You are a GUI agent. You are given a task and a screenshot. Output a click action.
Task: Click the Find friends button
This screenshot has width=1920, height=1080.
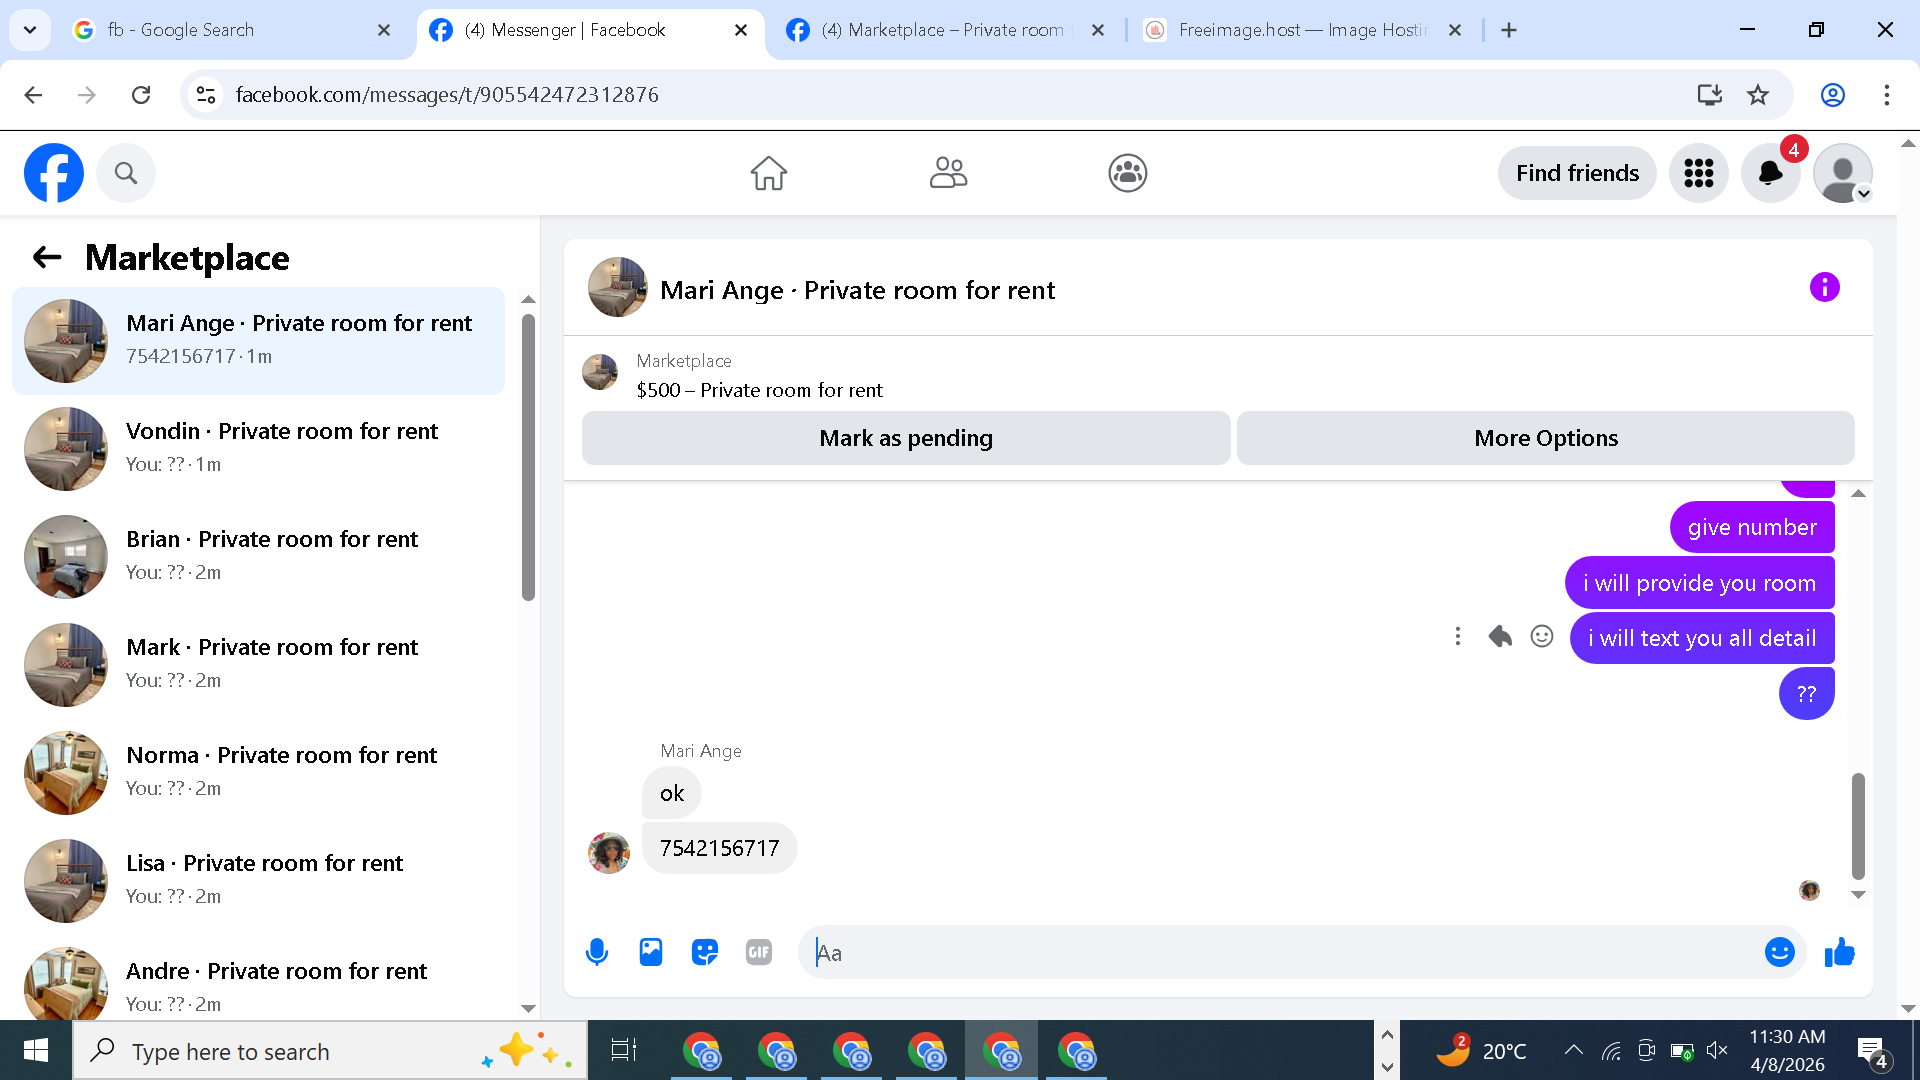[1577, 173]
